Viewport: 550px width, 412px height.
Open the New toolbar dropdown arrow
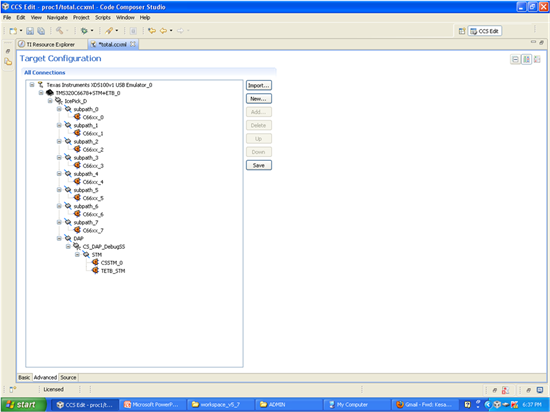coord(21,31)
